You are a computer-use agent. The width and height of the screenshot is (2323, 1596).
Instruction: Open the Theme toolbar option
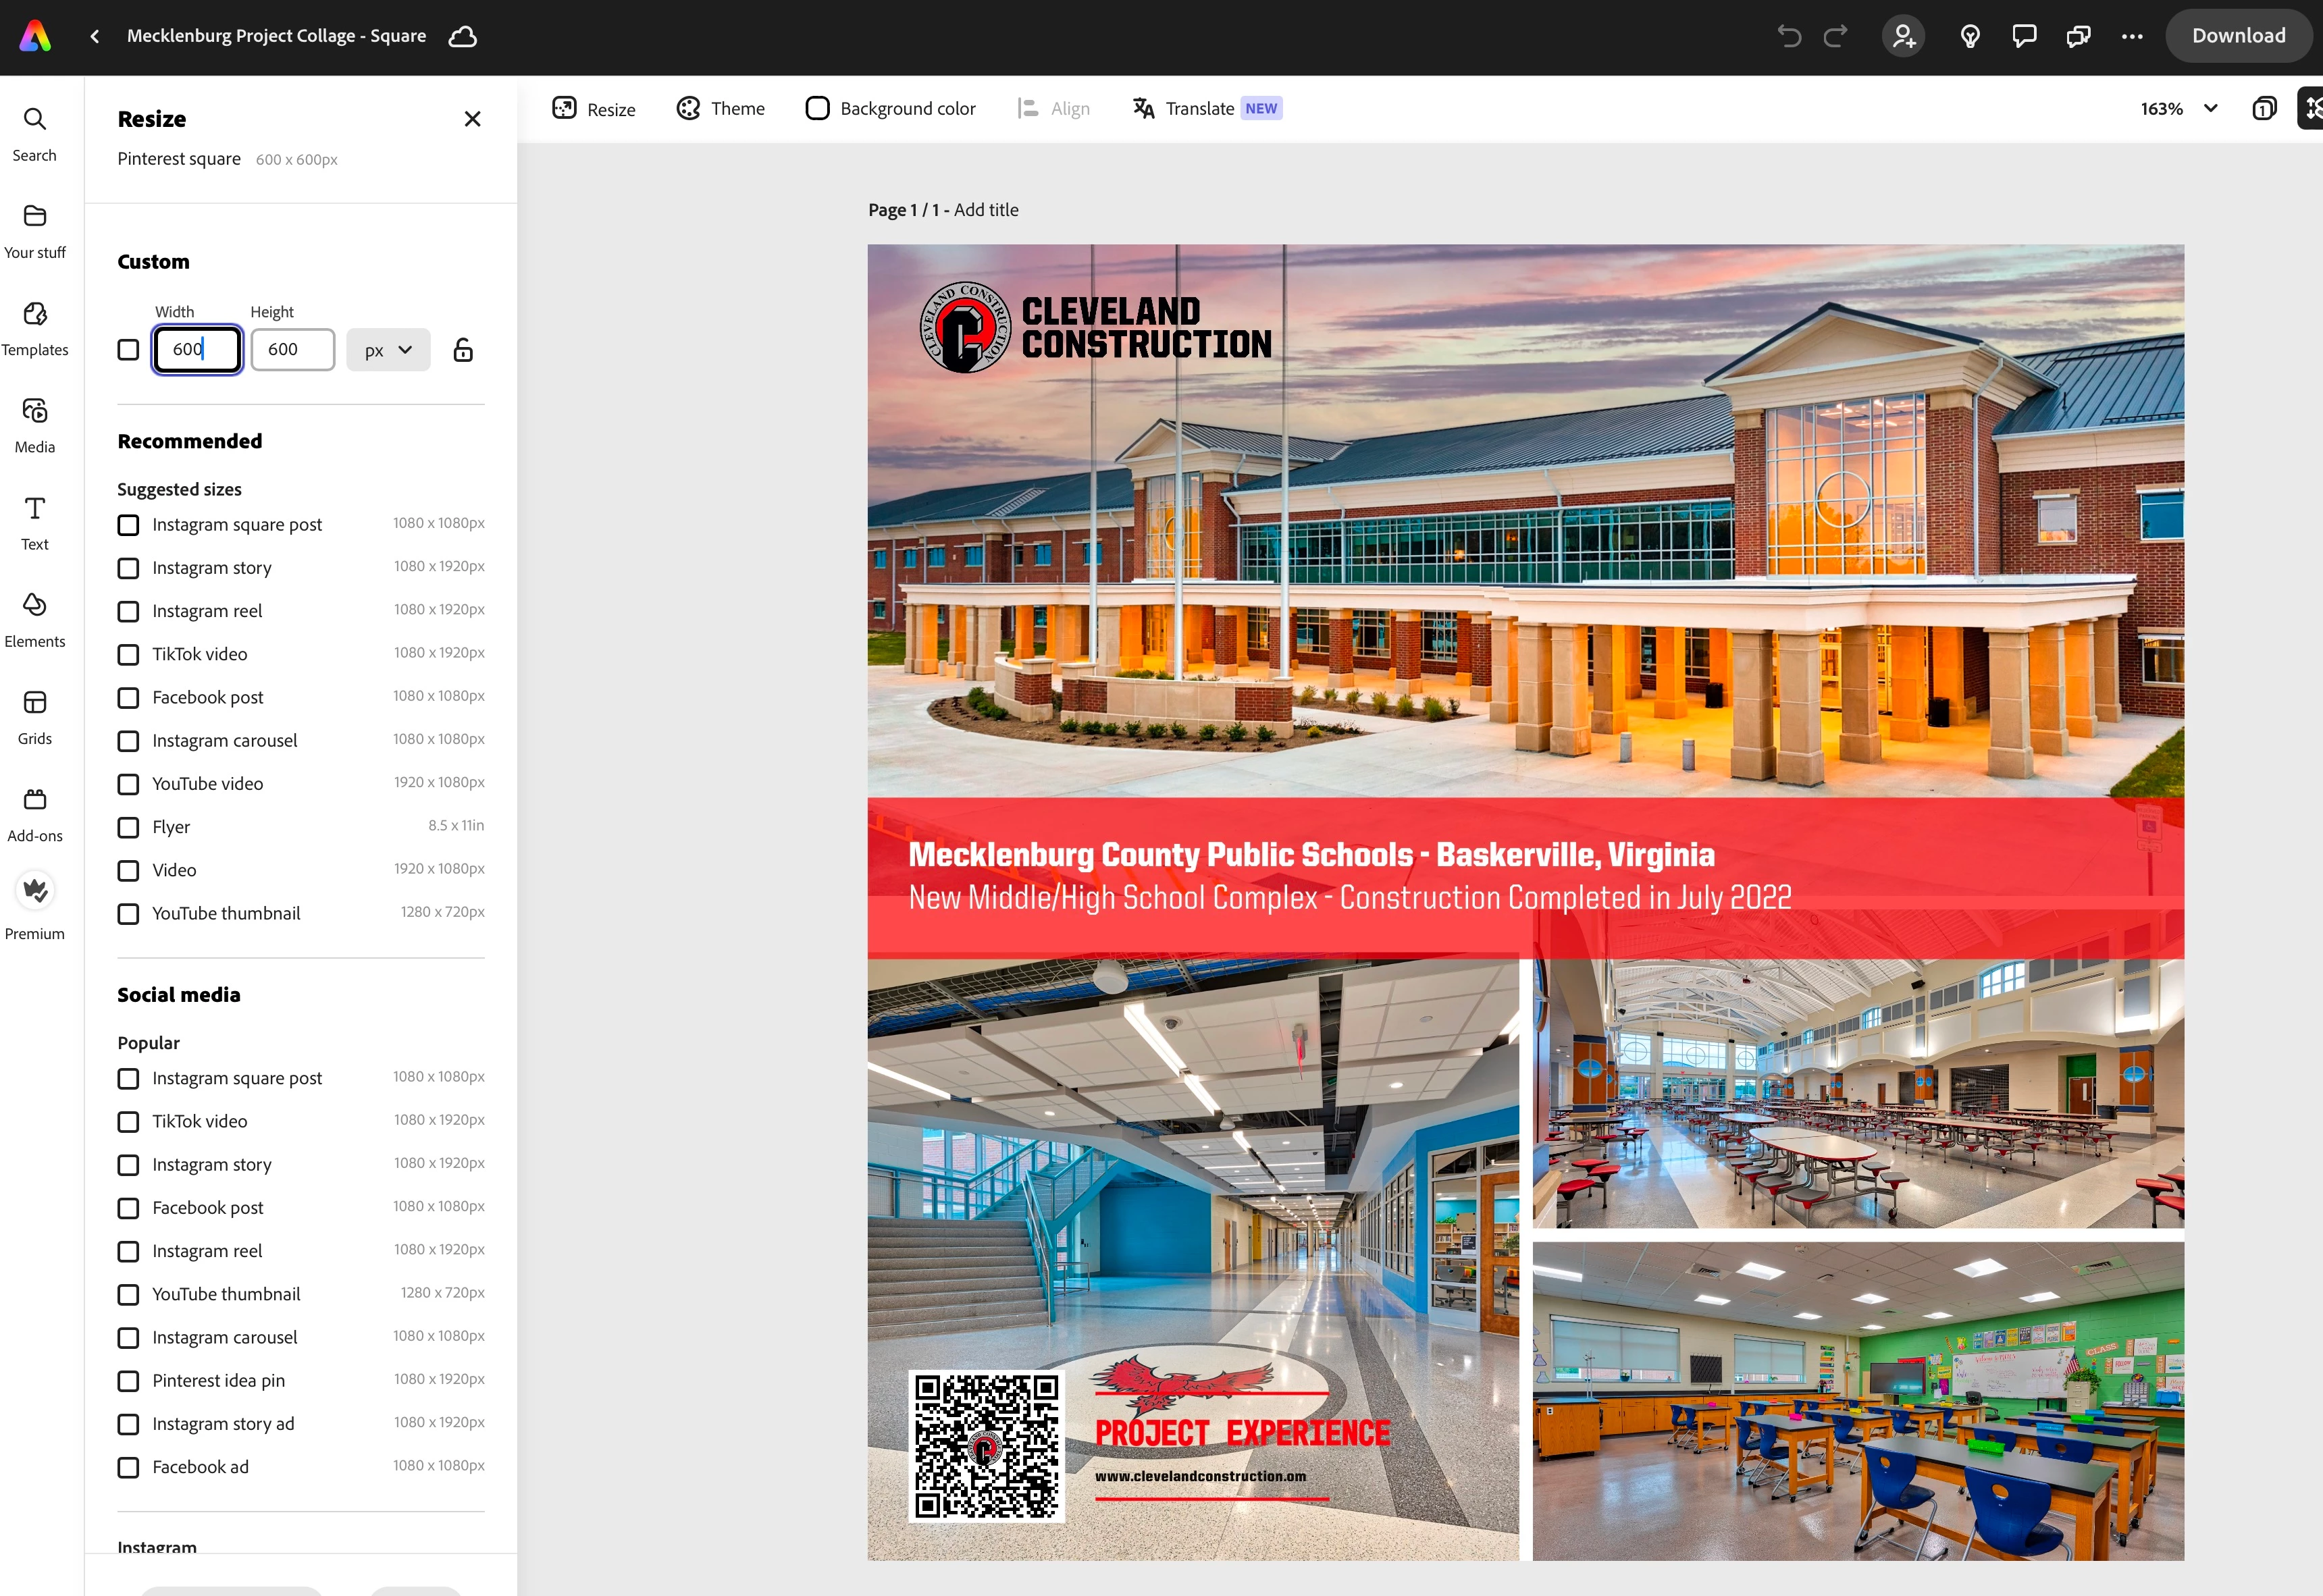[720, 108]
